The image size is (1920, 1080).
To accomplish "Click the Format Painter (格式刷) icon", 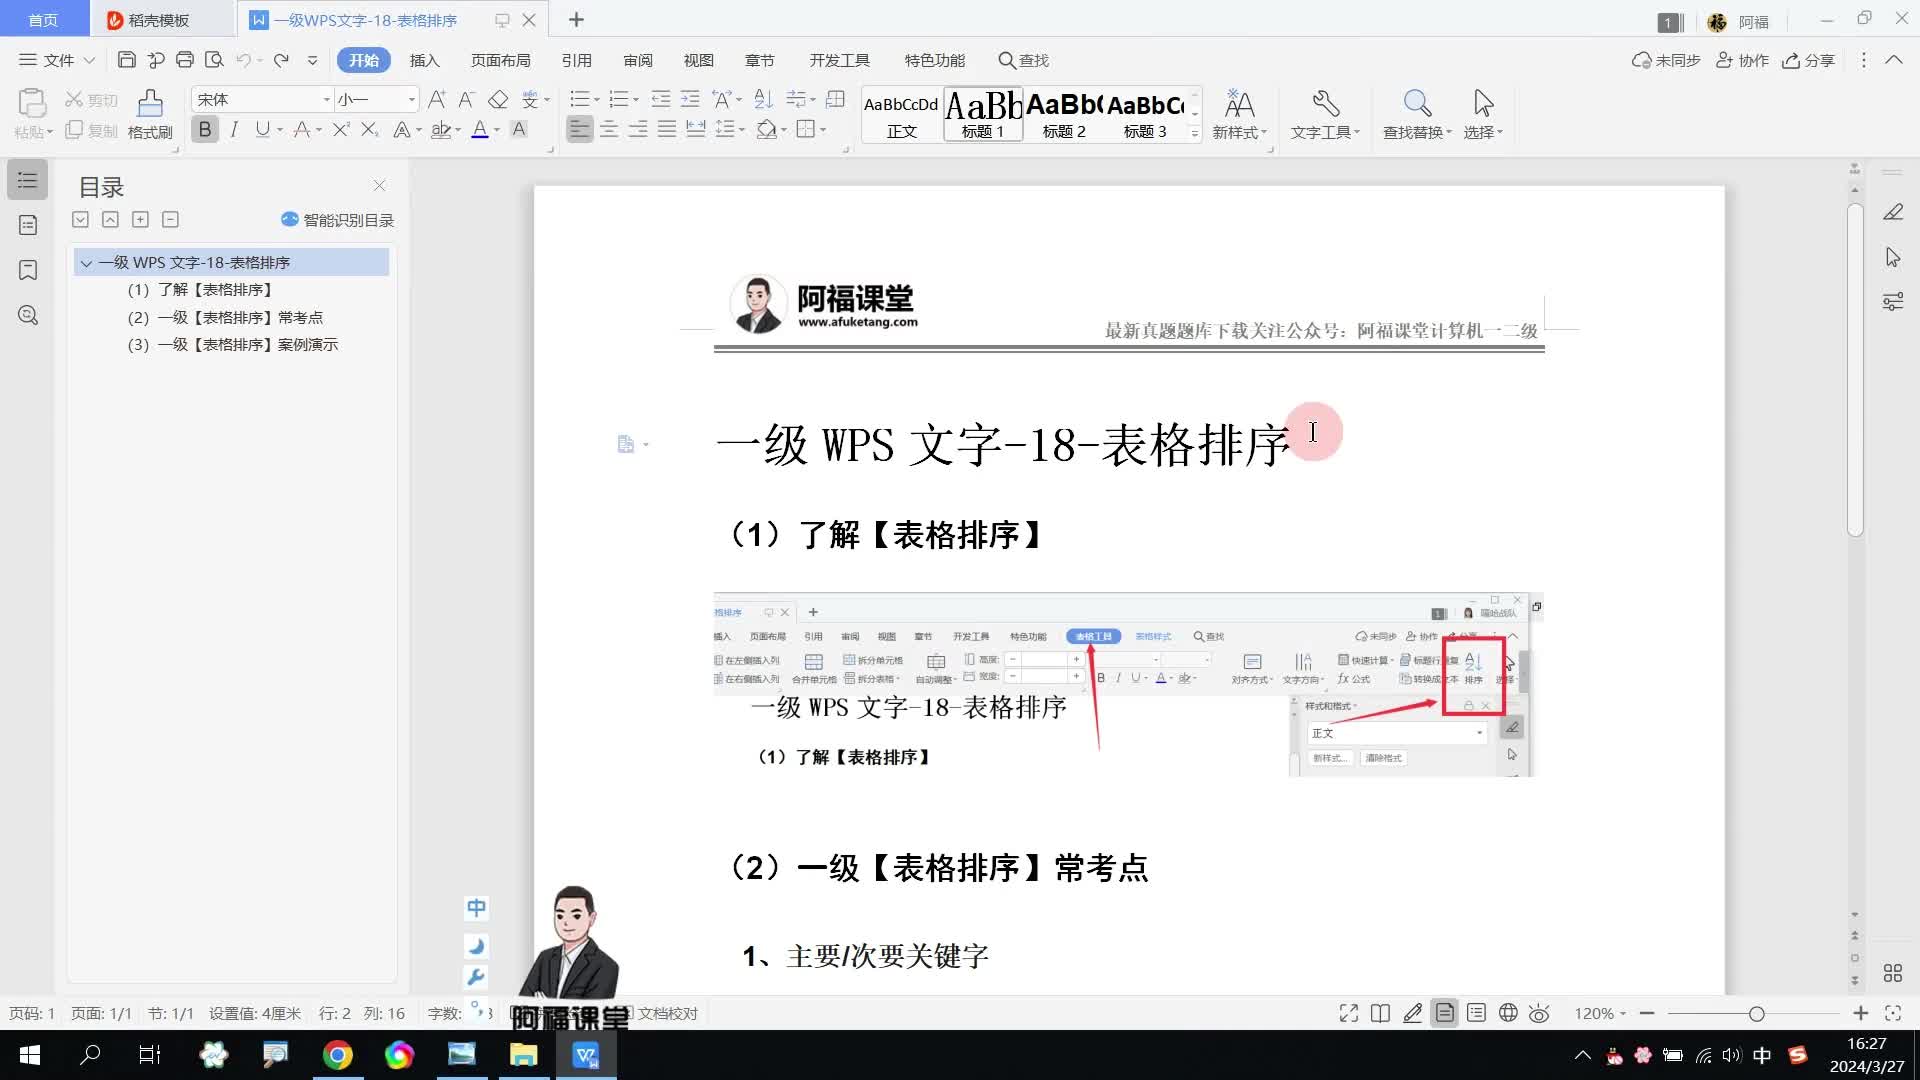I will pyautogui.click(x=150, y=104).
